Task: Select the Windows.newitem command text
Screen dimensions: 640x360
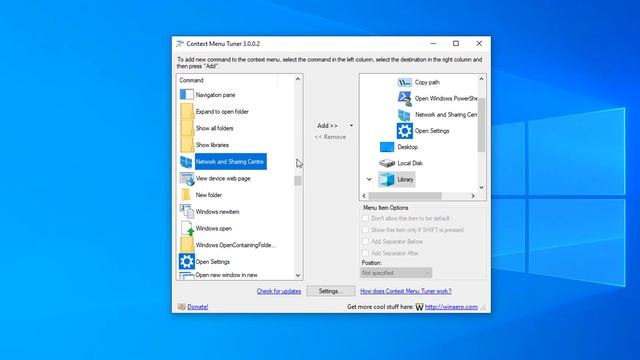Action: coord(218,211)
